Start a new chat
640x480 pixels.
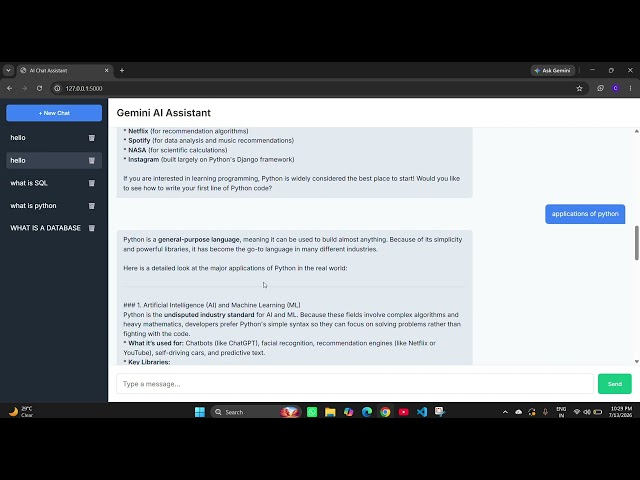point(54,113)
